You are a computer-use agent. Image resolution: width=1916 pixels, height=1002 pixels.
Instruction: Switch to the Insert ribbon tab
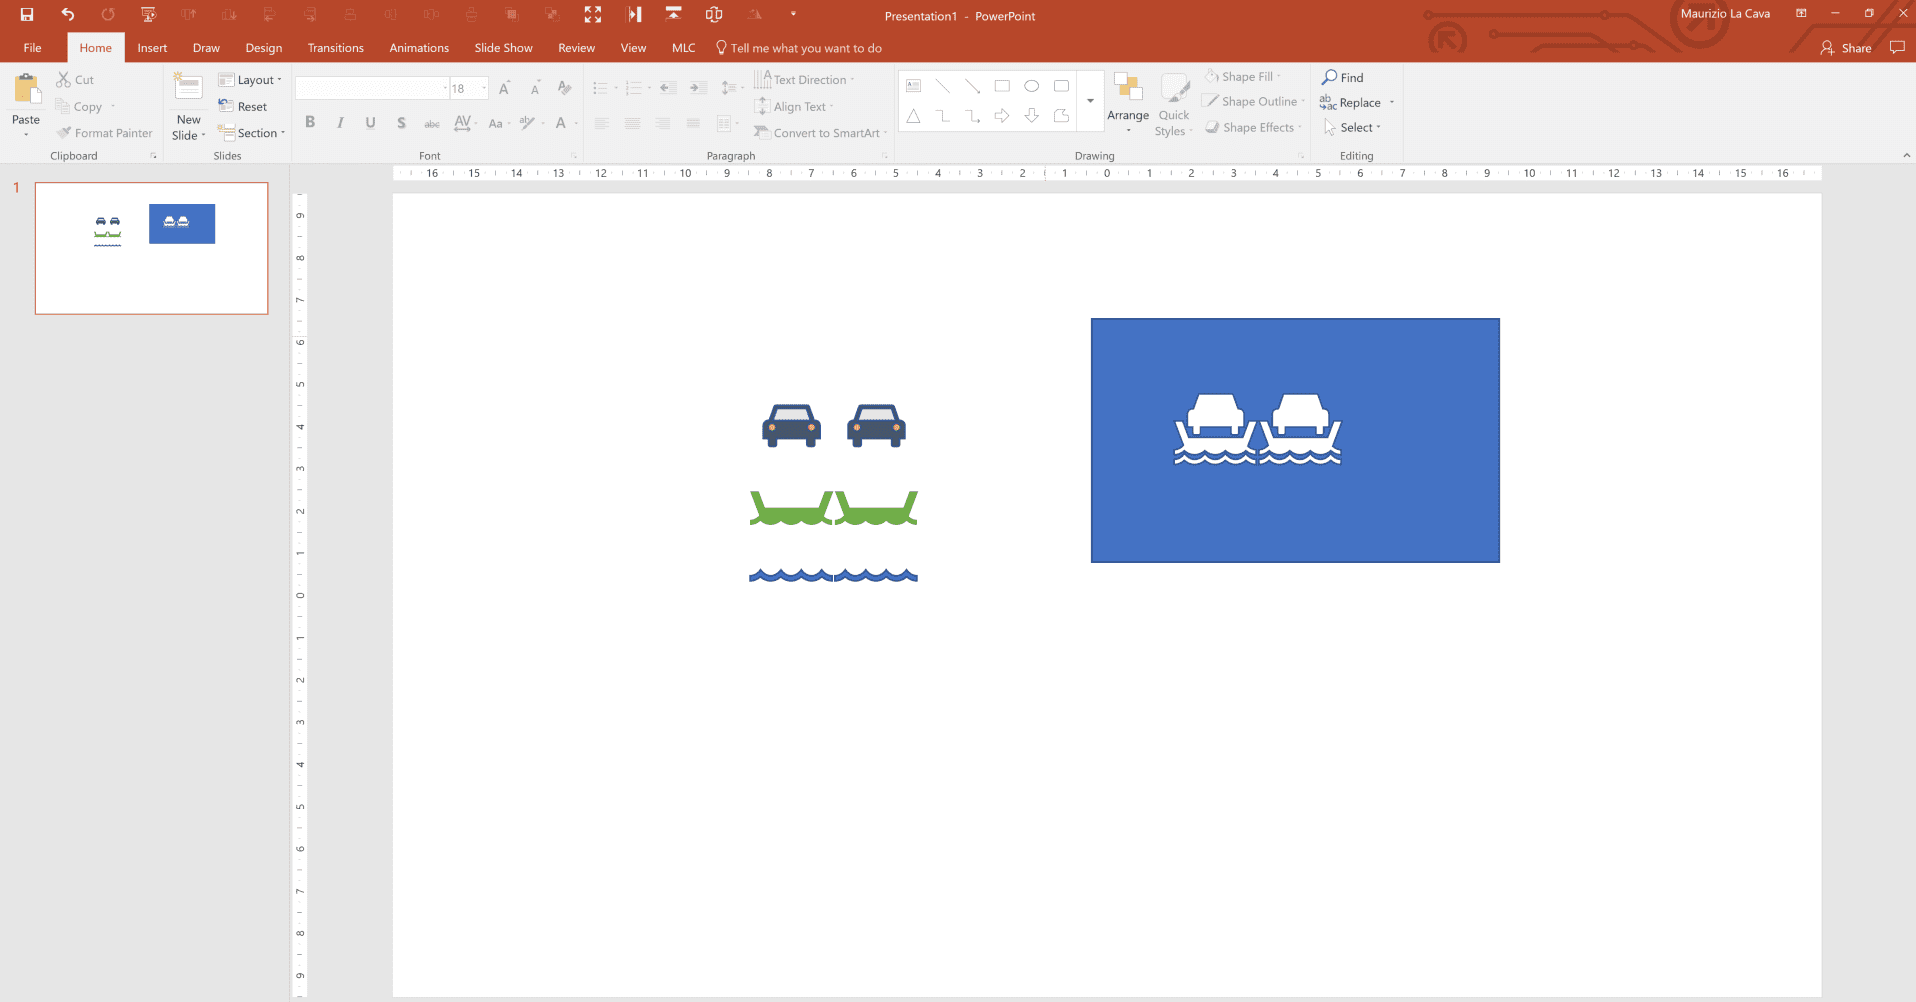pyautogui.click(x=151, y=47)
